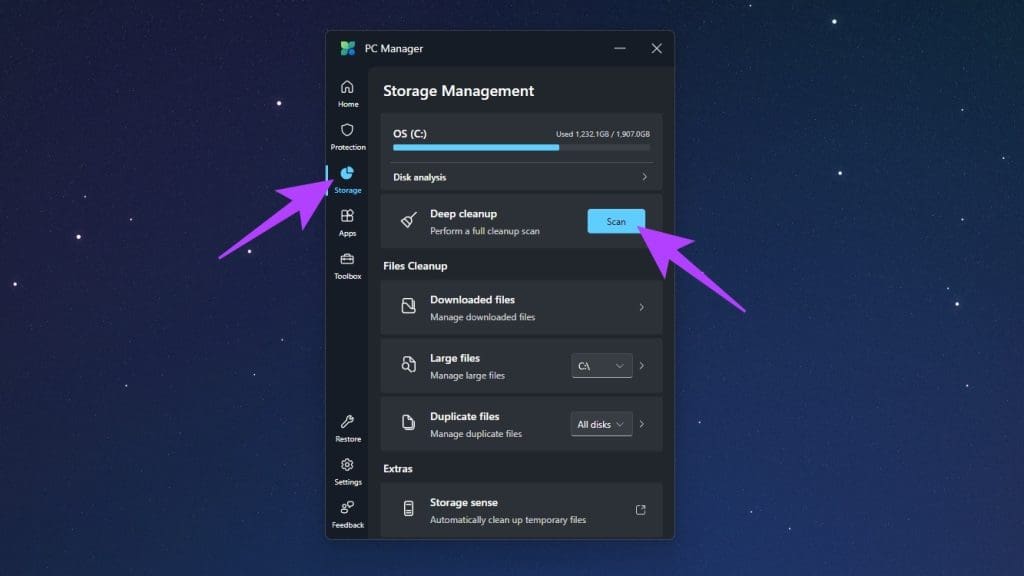This screenshot has width=1024, height=576.
Task: Open Large files chevron arrow
Action: [x=642, y=366]
